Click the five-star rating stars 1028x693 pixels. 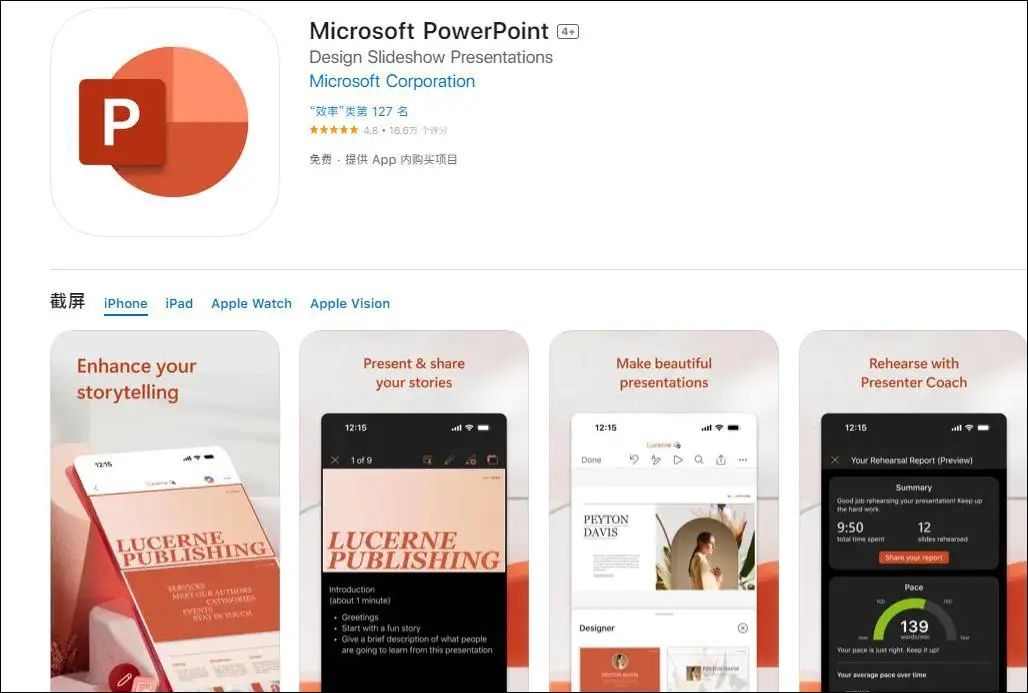tap(334, 130)
